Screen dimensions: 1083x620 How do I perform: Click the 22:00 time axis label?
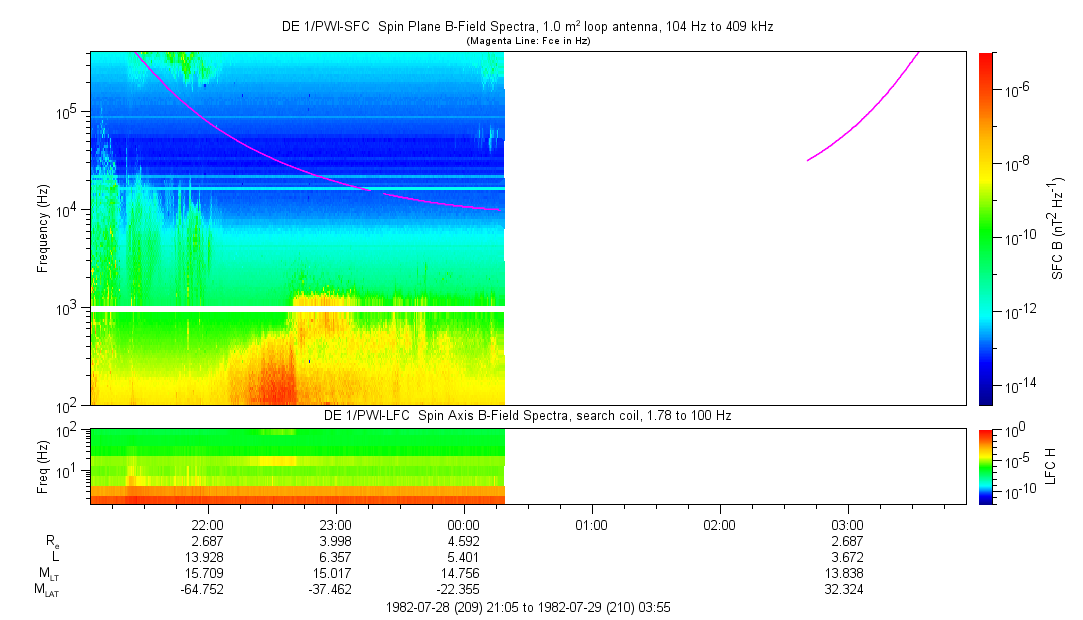point(207,525)
